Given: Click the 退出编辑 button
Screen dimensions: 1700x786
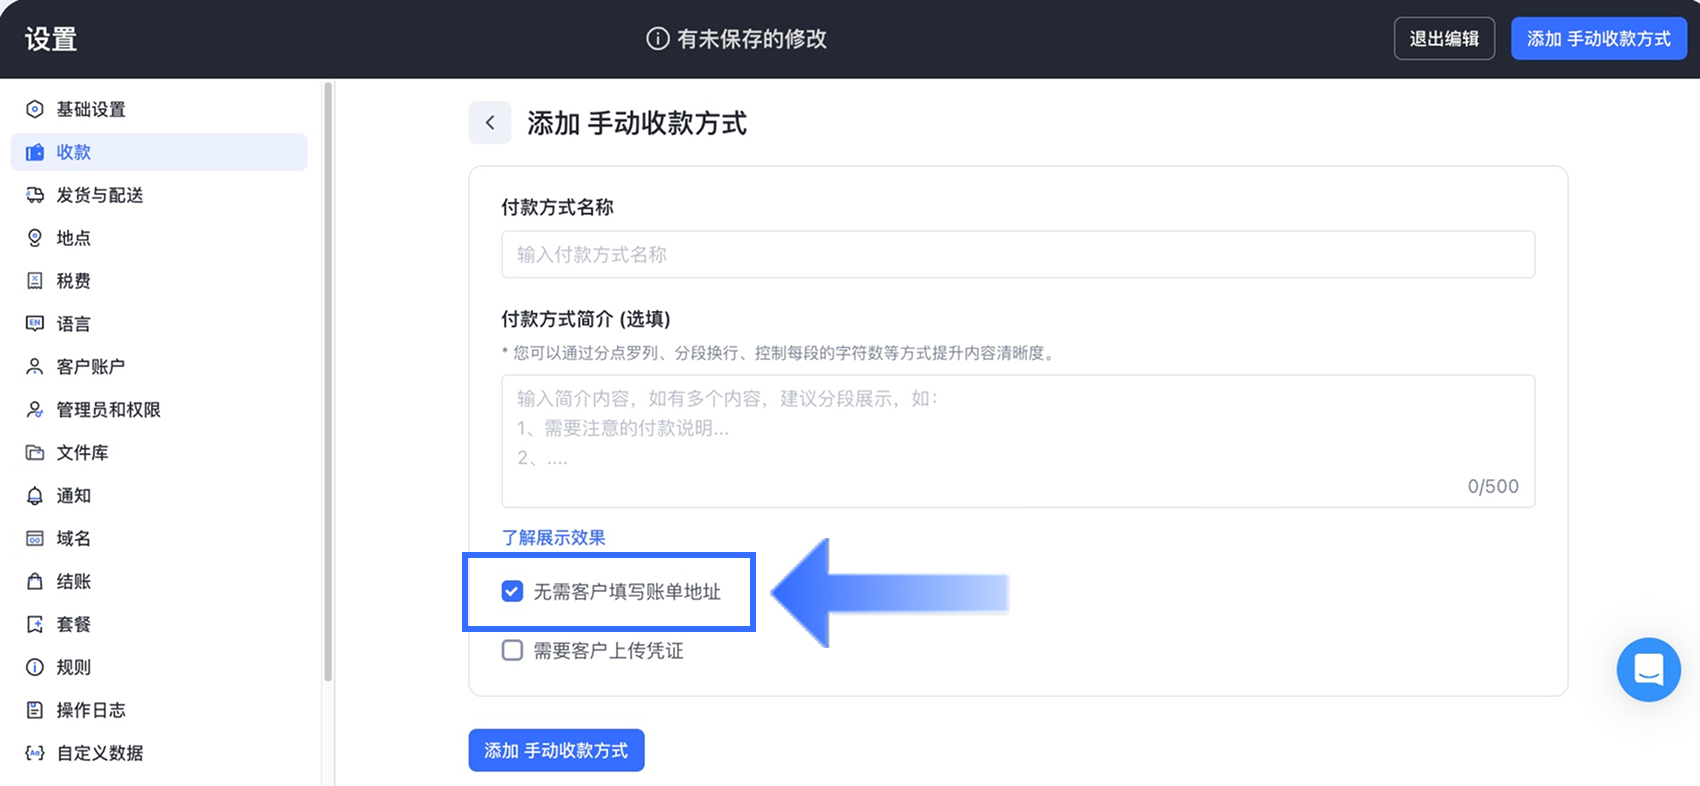Looking at the screenshot, I should click(x=1444, y=39).
